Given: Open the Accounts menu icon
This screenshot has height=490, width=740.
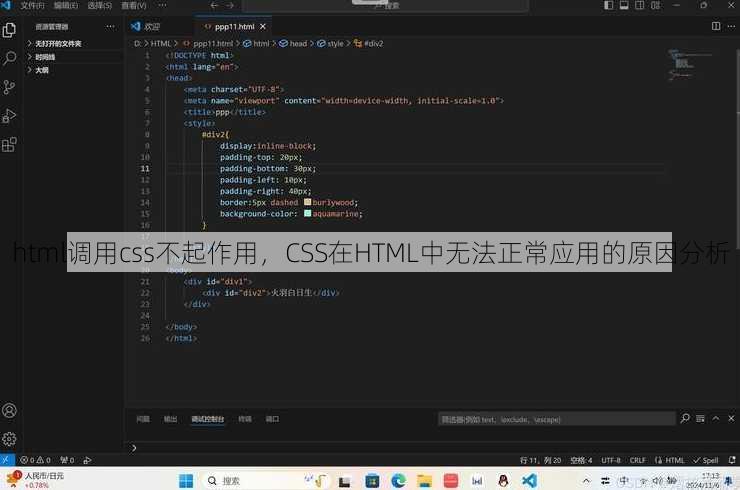Looking at the screenshot, I should [x=9, y=411].
